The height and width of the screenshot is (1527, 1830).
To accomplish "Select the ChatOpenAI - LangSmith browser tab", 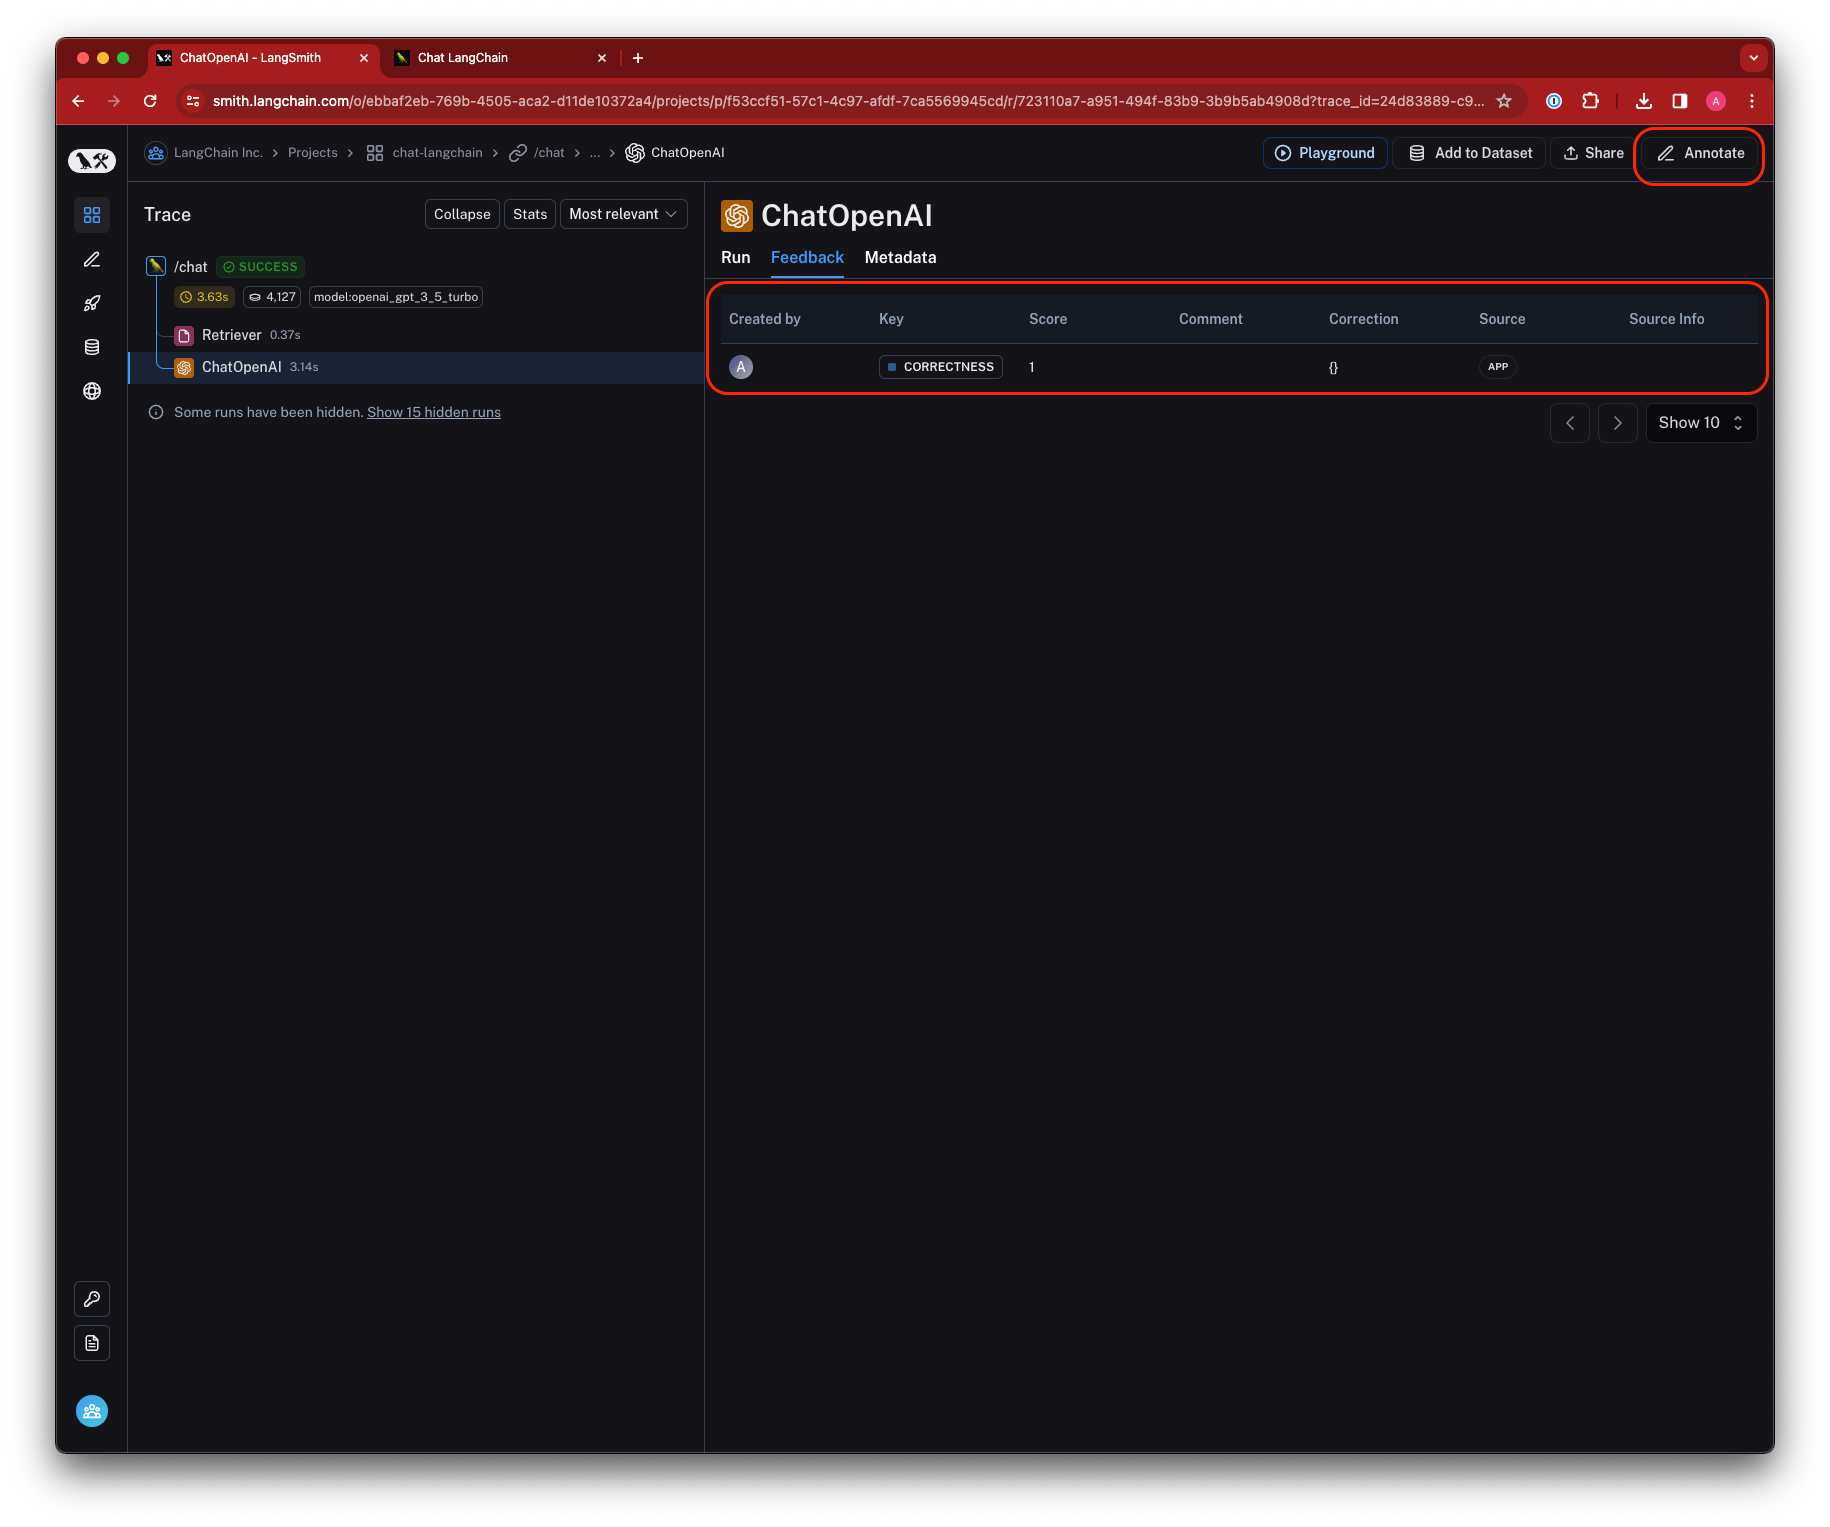I will point(264,58).
